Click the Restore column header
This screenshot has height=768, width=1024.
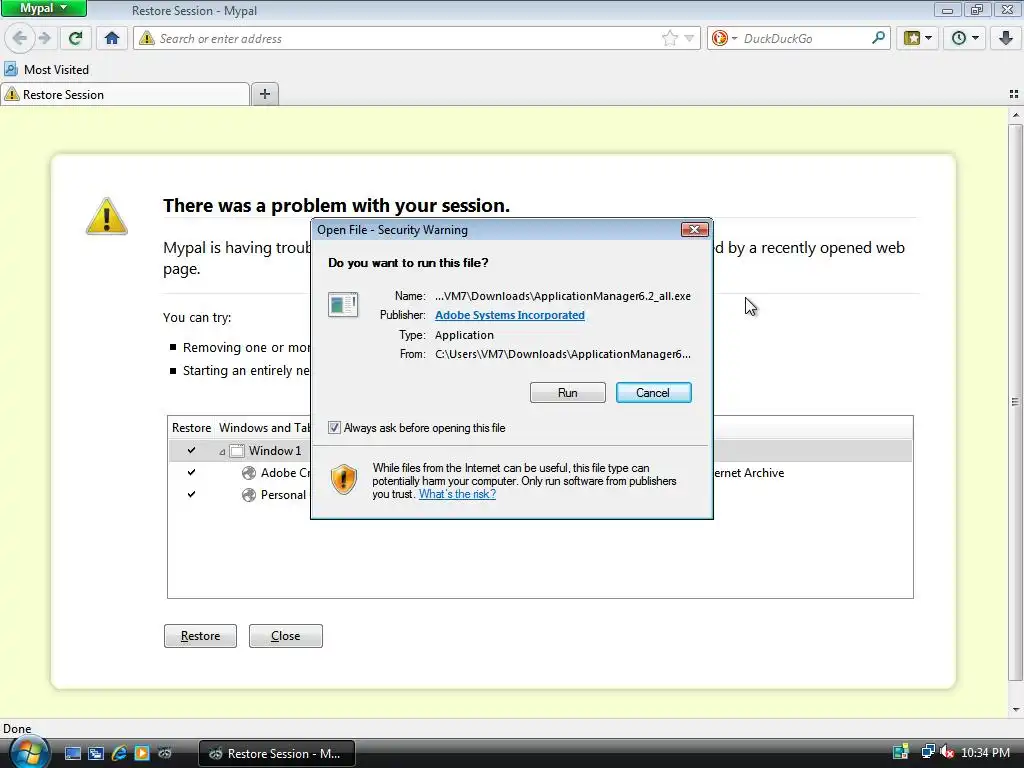coord(191,428)
